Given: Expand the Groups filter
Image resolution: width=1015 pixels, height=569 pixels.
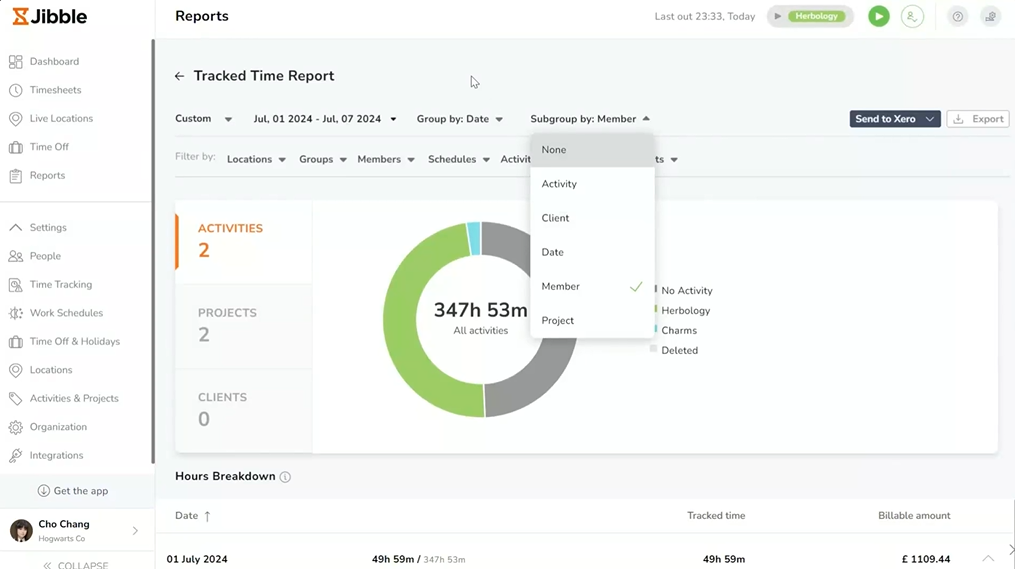Looking at the screenshot, I should coord(322,159).
